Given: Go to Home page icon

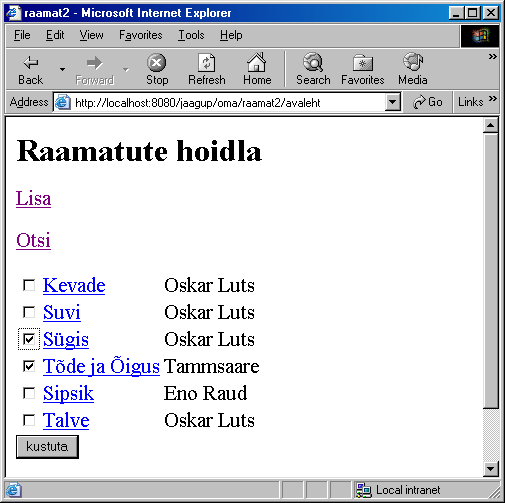Looking at the screenshot, I should click(256, 62).
